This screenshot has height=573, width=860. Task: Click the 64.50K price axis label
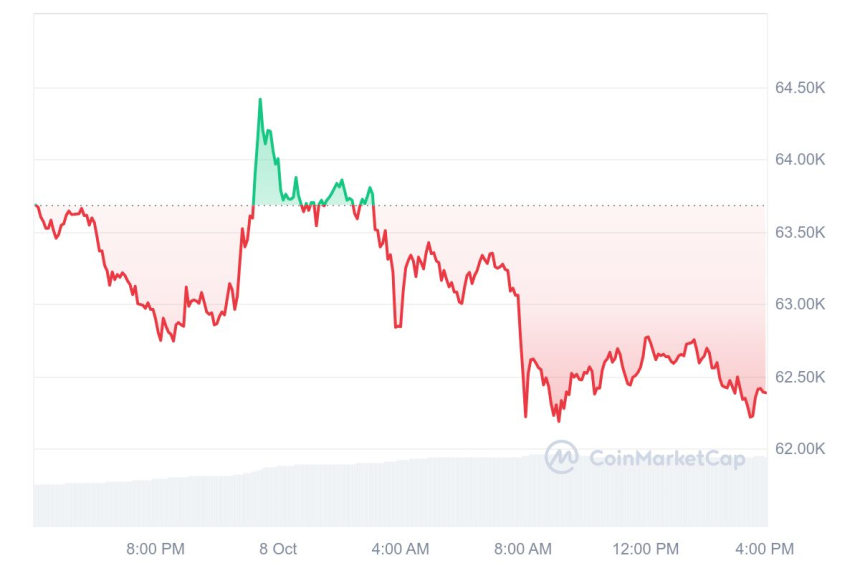pyautogui.click(x=800, y=88)
